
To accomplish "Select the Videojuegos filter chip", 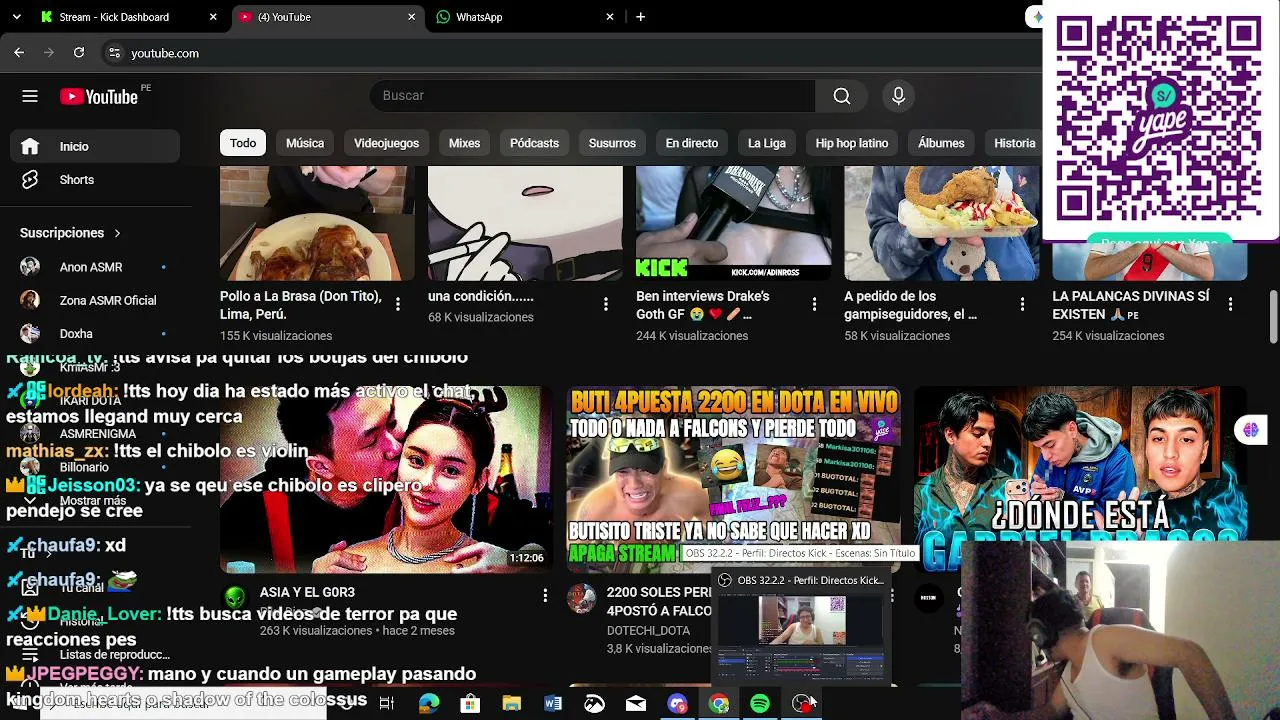I will point(386,143).
